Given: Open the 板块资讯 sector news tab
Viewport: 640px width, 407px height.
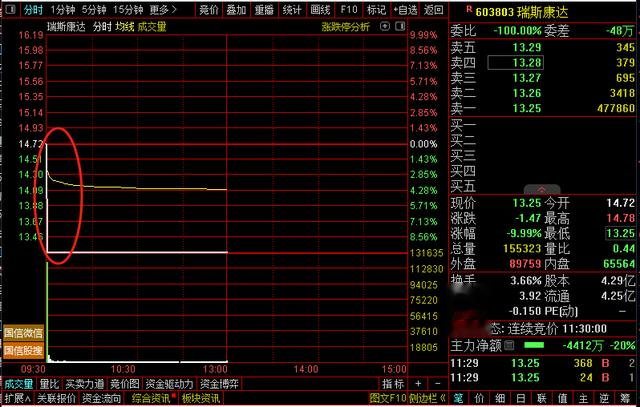Looking at the screenshot, I should coord(201,398).
